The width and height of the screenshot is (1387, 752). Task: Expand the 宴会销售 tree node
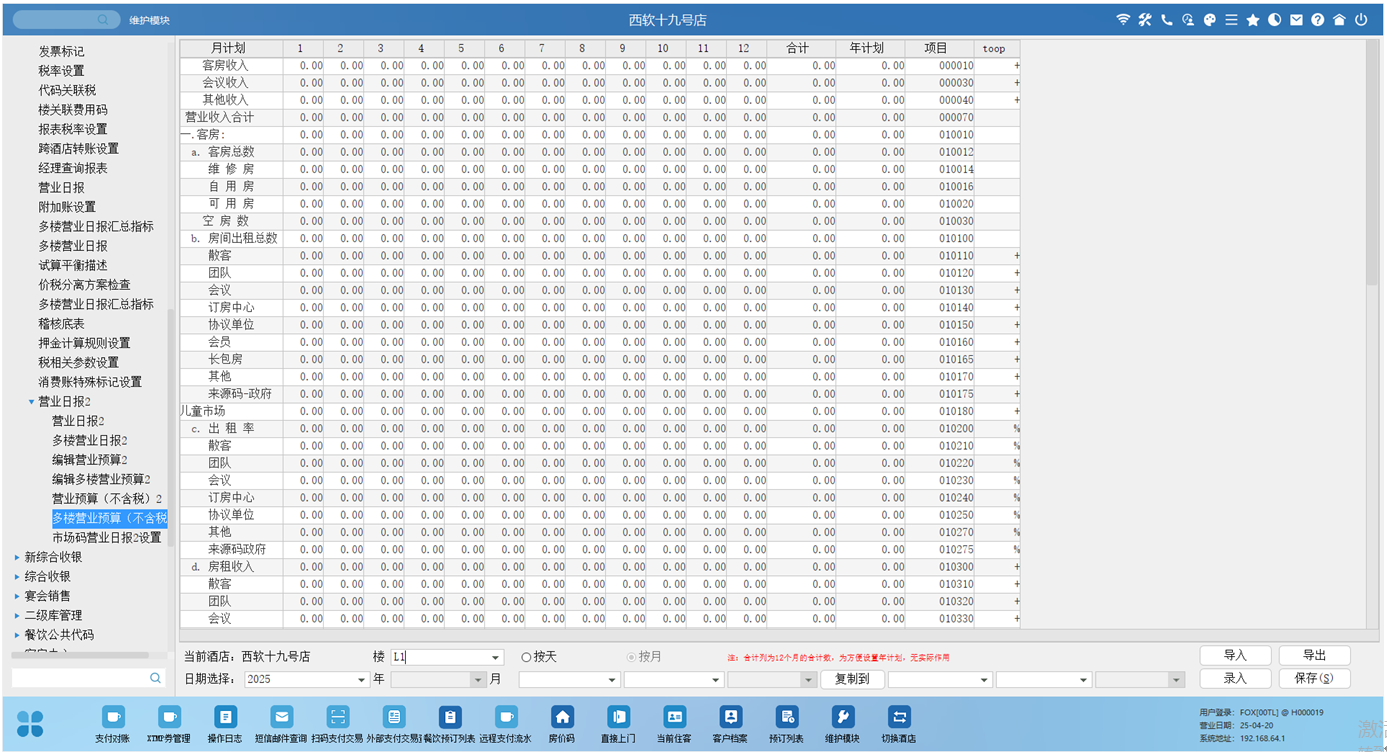[x=17, y=597]
